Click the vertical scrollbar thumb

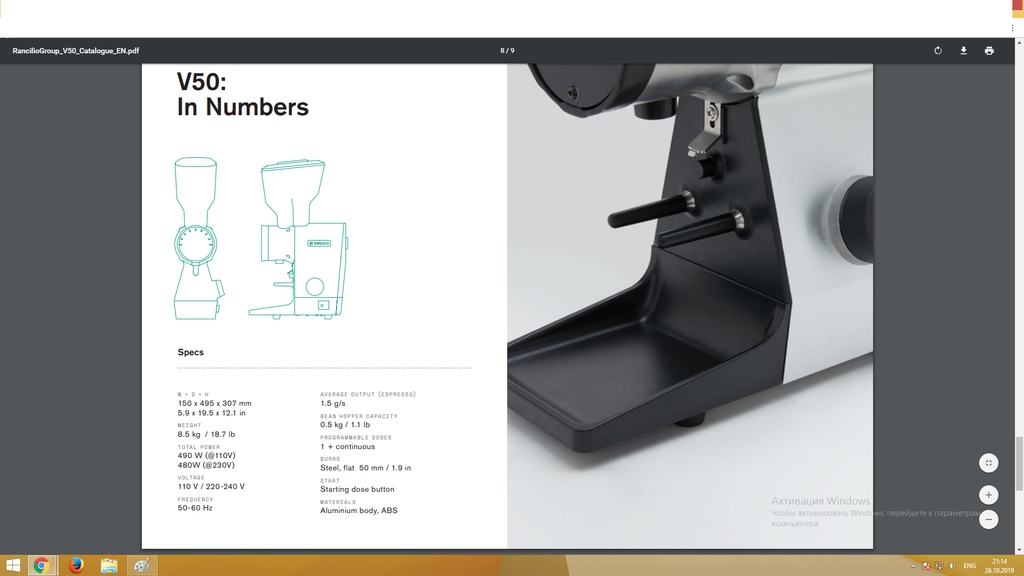pos(1019,464)
